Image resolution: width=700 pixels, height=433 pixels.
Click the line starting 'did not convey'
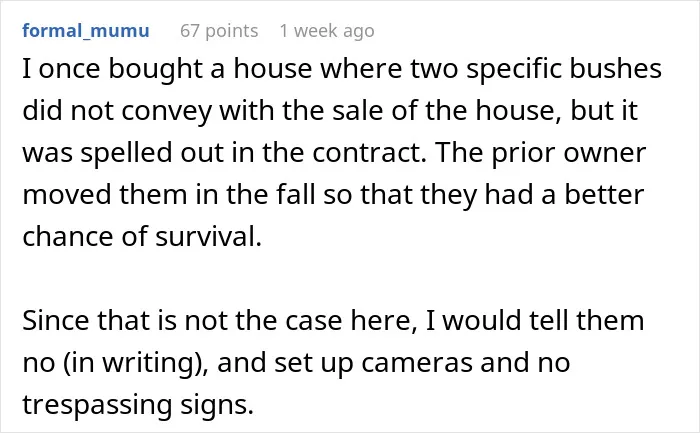pos(330,111)
